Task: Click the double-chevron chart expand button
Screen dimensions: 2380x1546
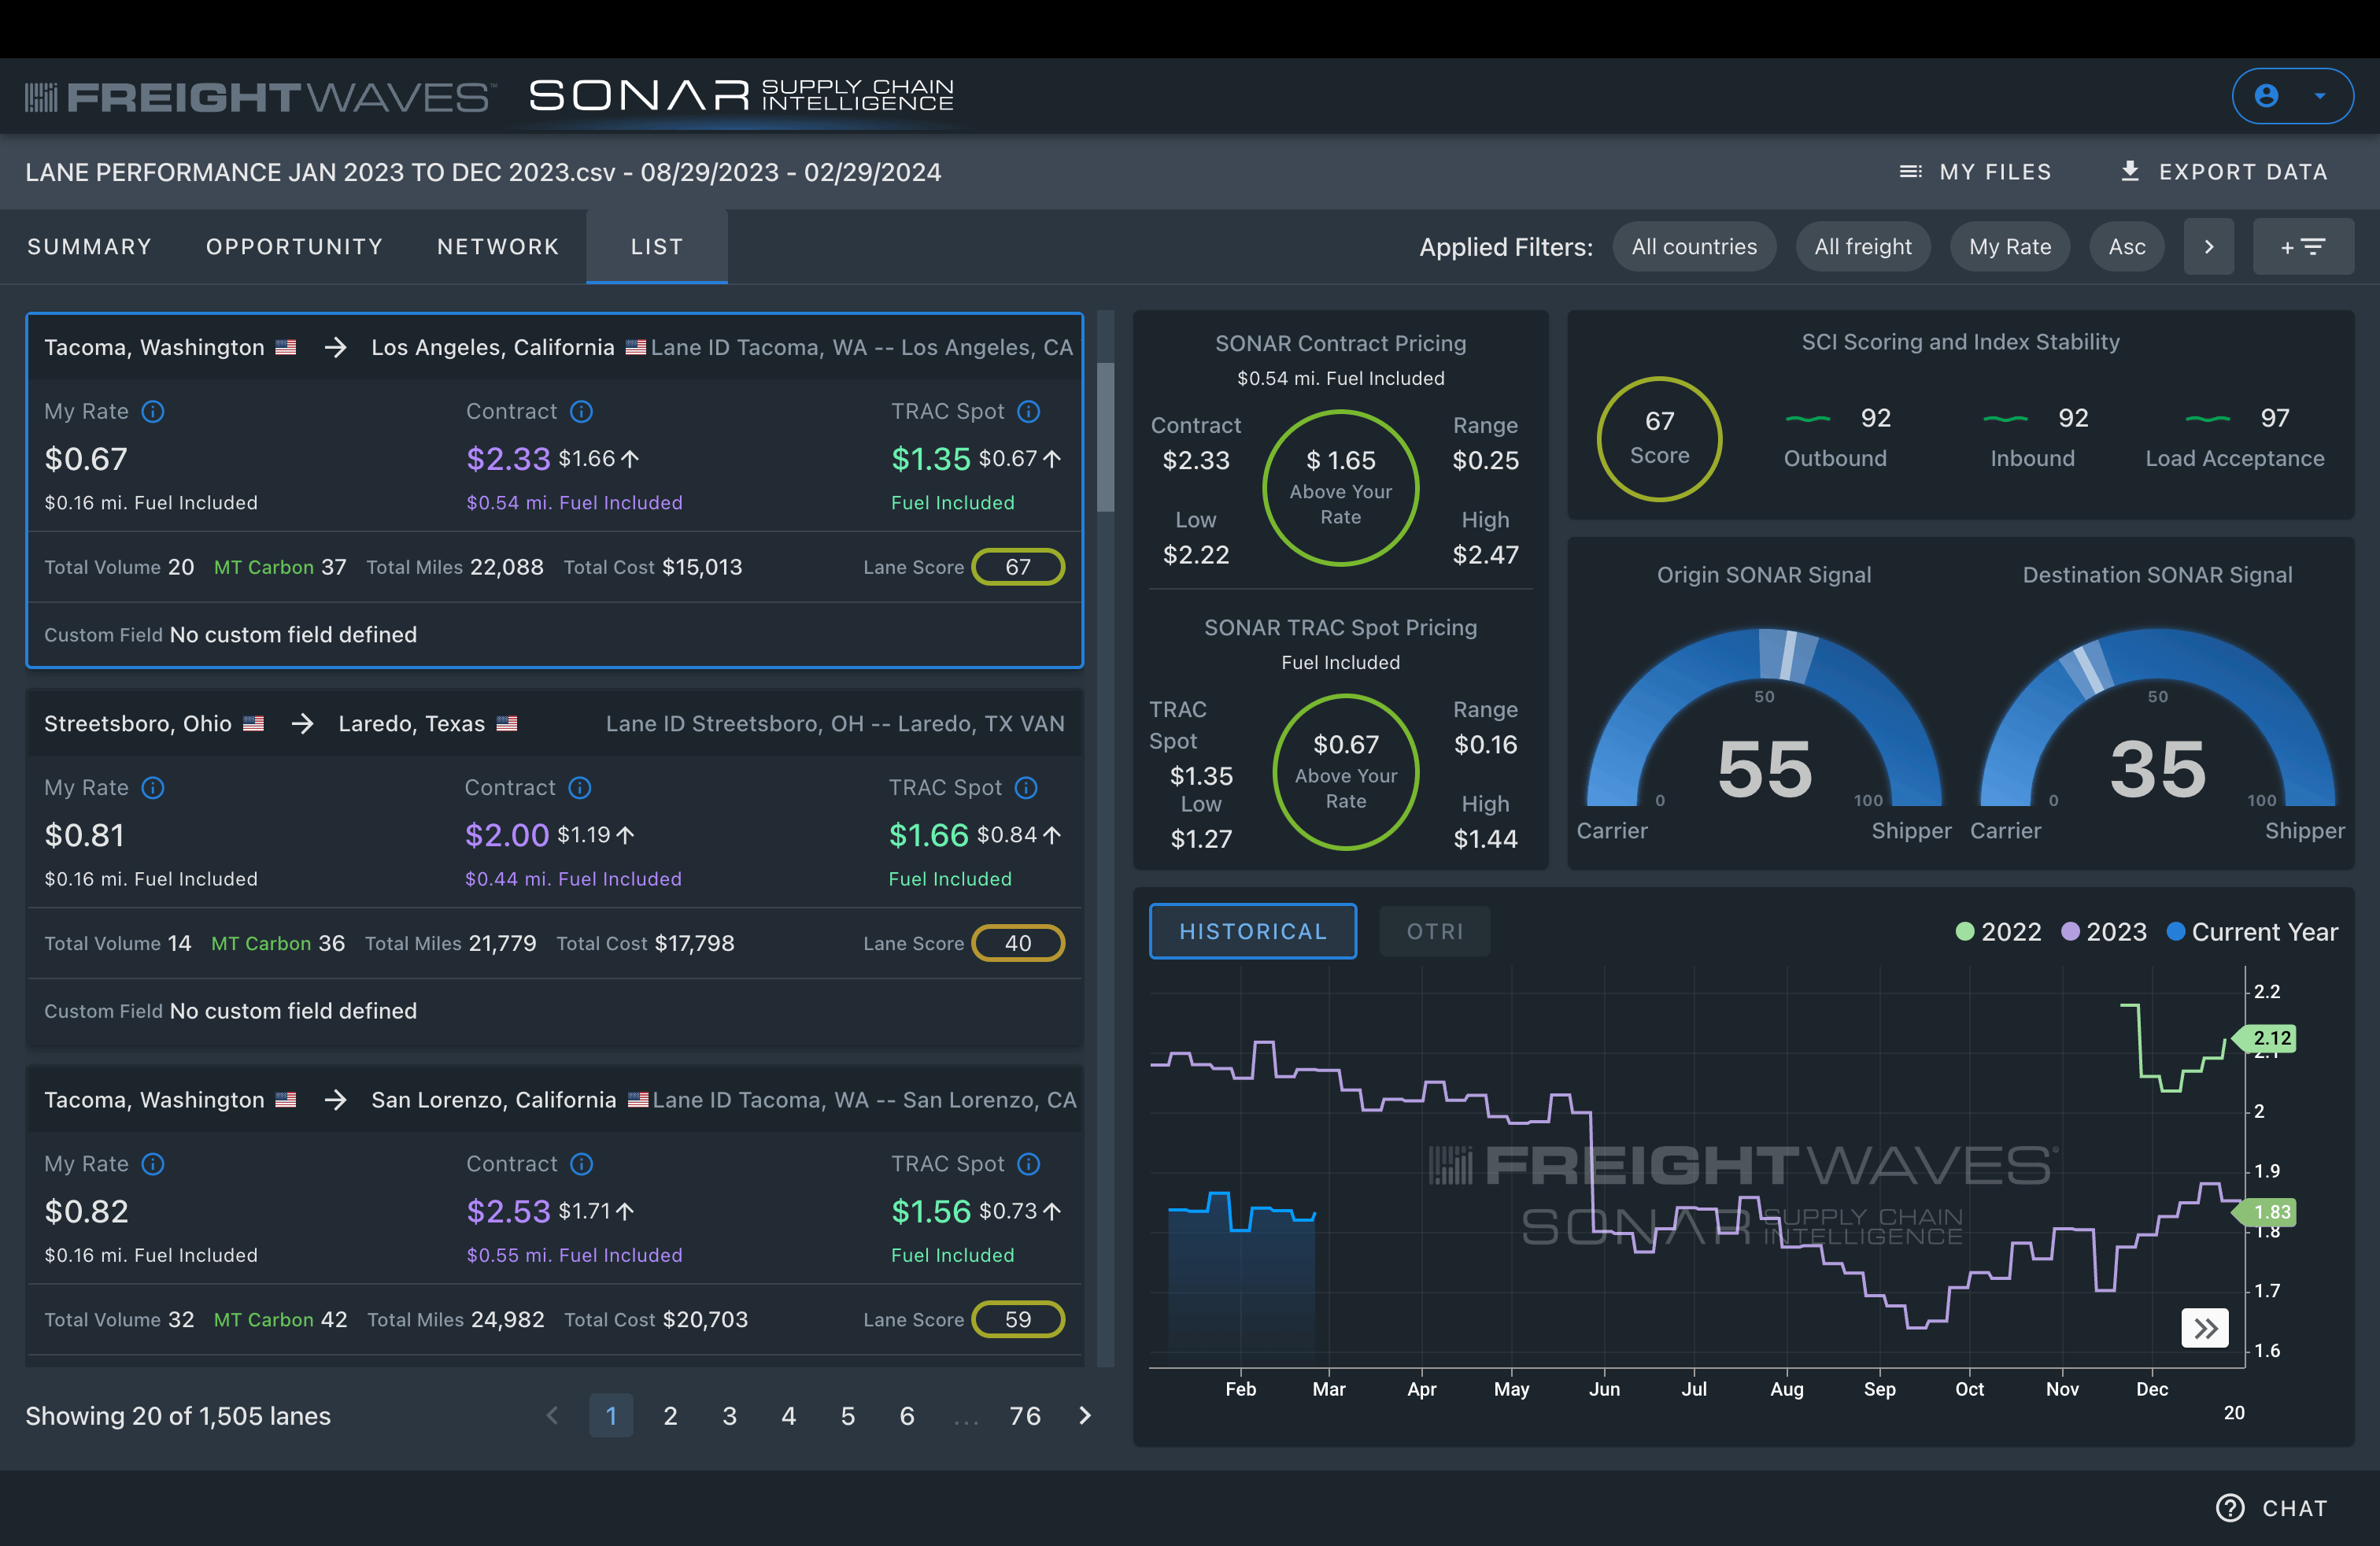Action: tap(2205, 1328)
